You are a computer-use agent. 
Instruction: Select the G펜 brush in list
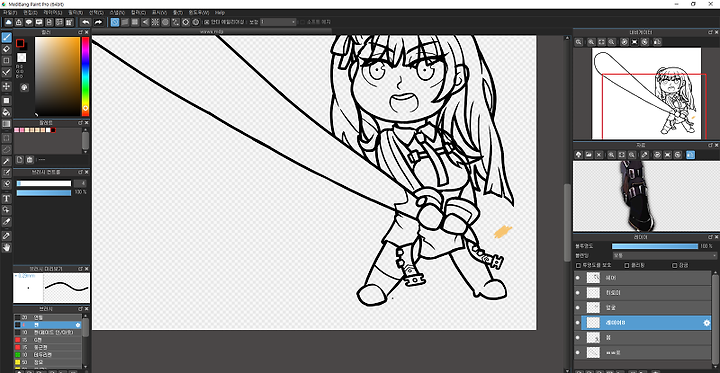click(x=48, y=340)
